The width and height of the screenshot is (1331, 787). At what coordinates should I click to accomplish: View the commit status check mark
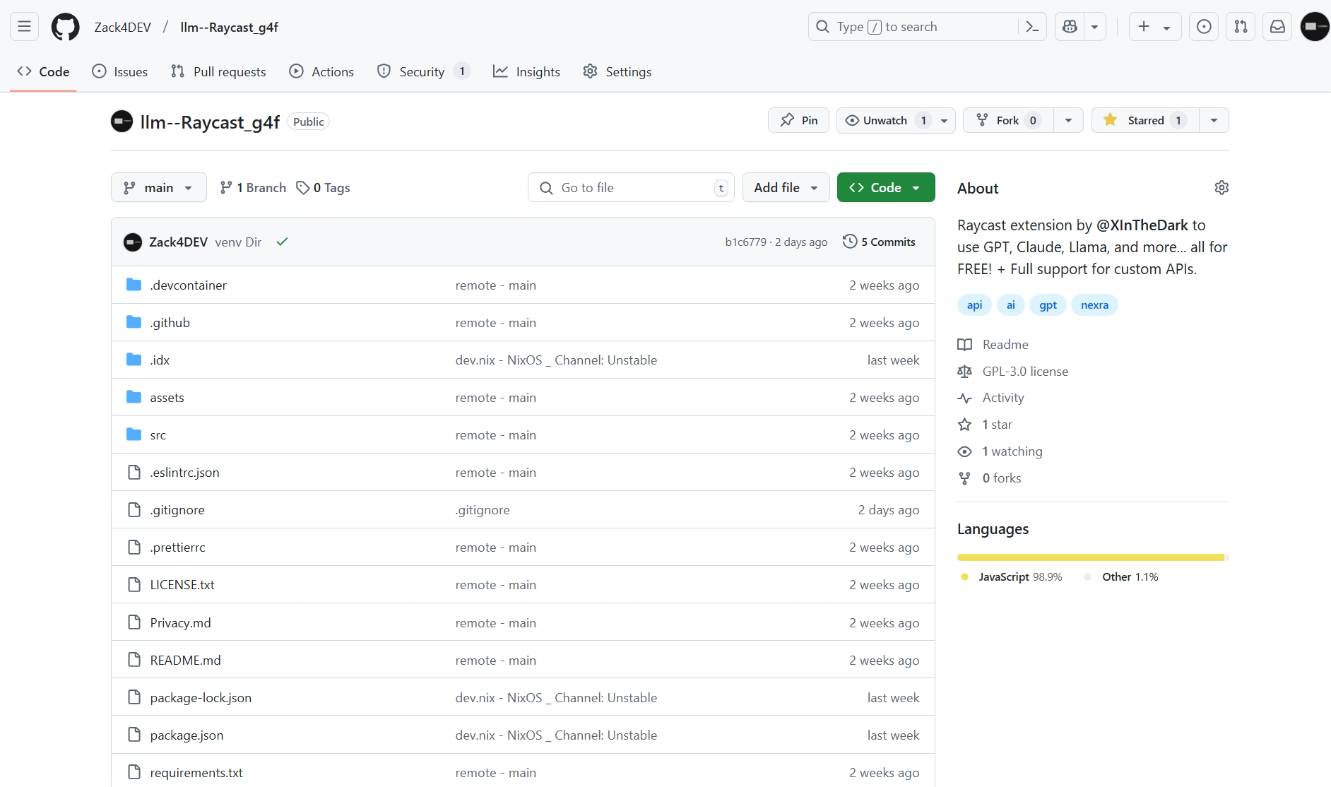click(282, 242)
